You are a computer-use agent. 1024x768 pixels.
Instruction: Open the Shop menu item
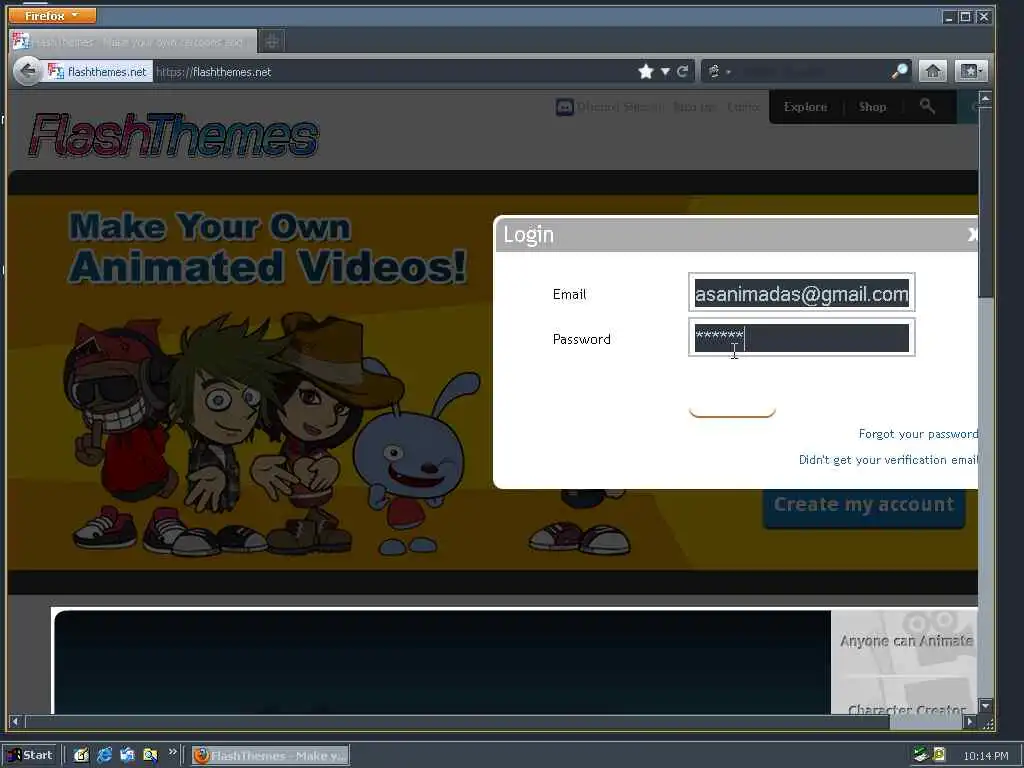872,107
